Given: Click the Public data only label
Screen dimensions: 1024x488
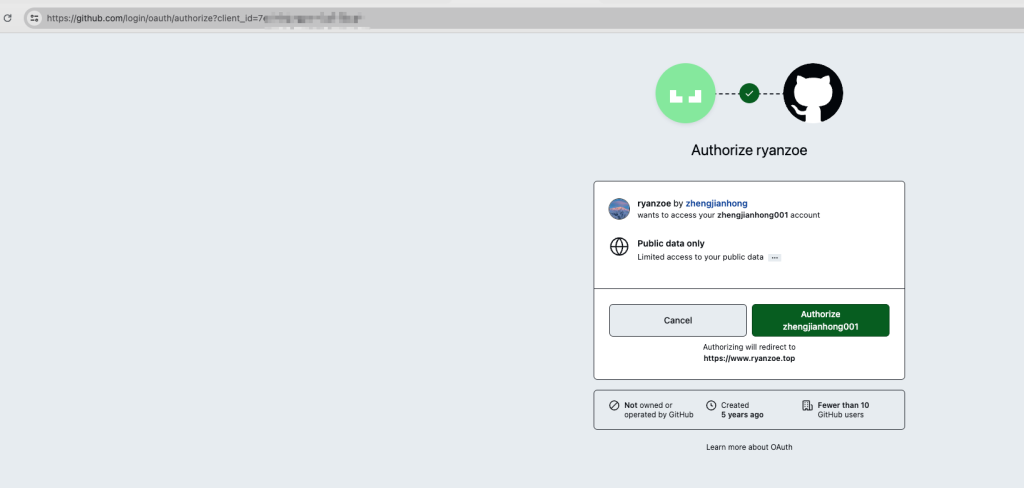Looking at the screenshot, I should coord(671,244).
